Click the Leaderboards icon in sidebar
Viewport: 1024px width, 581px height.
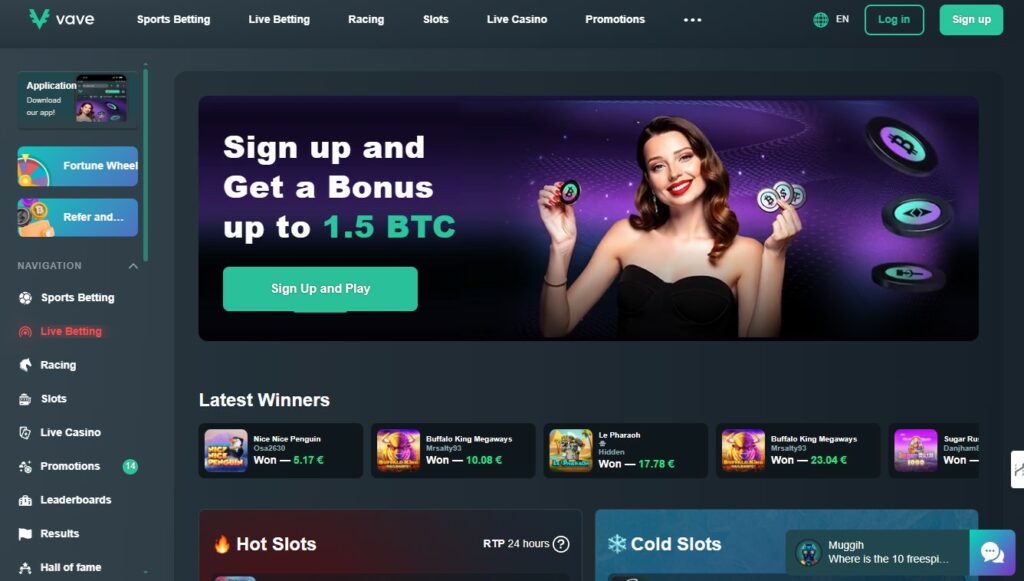(25, 500)
